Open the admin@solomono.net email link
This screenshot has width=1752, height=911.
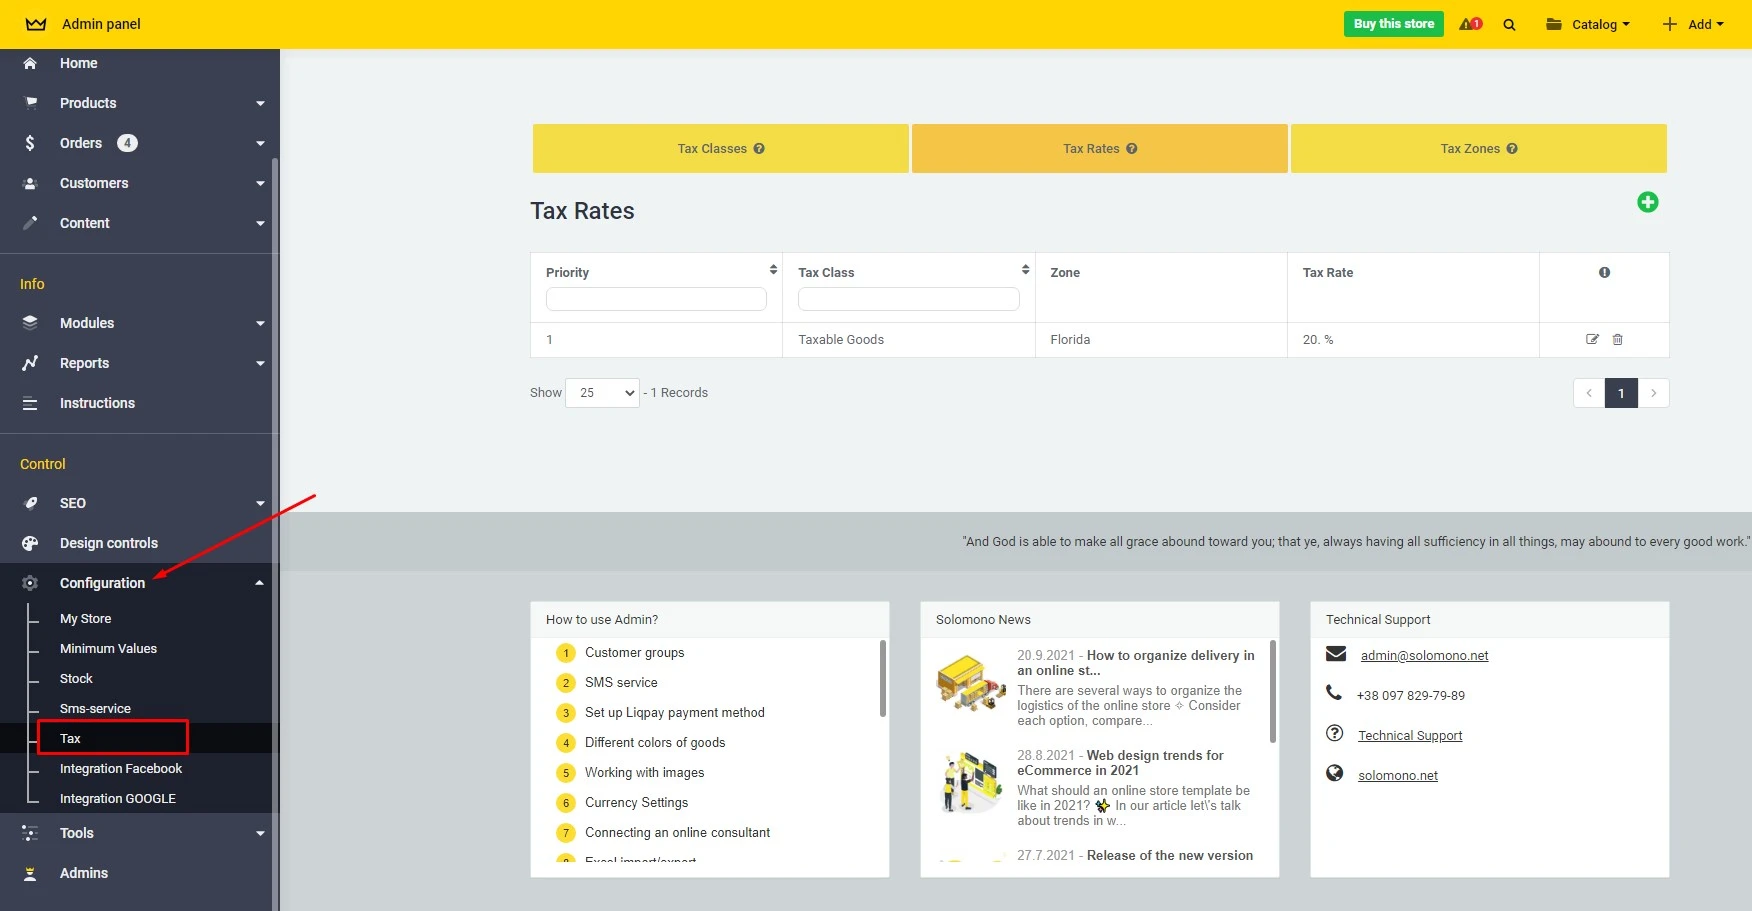[1424, 656]
